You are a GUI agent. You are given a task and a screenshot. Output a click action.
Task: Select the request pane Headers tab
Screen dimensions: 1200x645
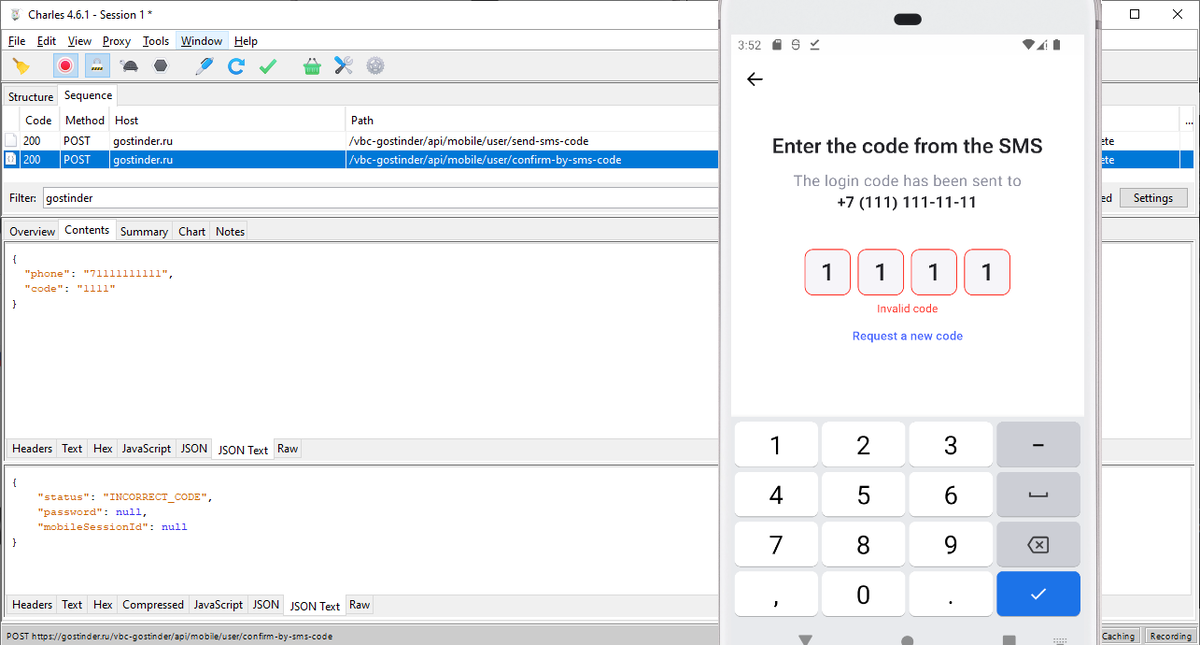32,449
